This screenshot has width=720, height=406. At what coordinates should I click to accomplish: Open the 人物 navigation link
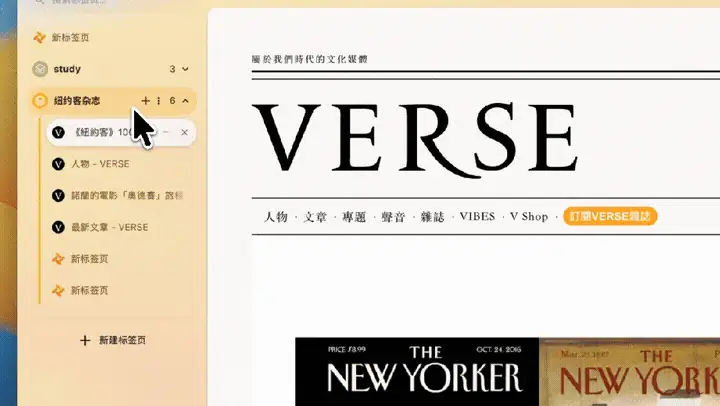point(276,216)
